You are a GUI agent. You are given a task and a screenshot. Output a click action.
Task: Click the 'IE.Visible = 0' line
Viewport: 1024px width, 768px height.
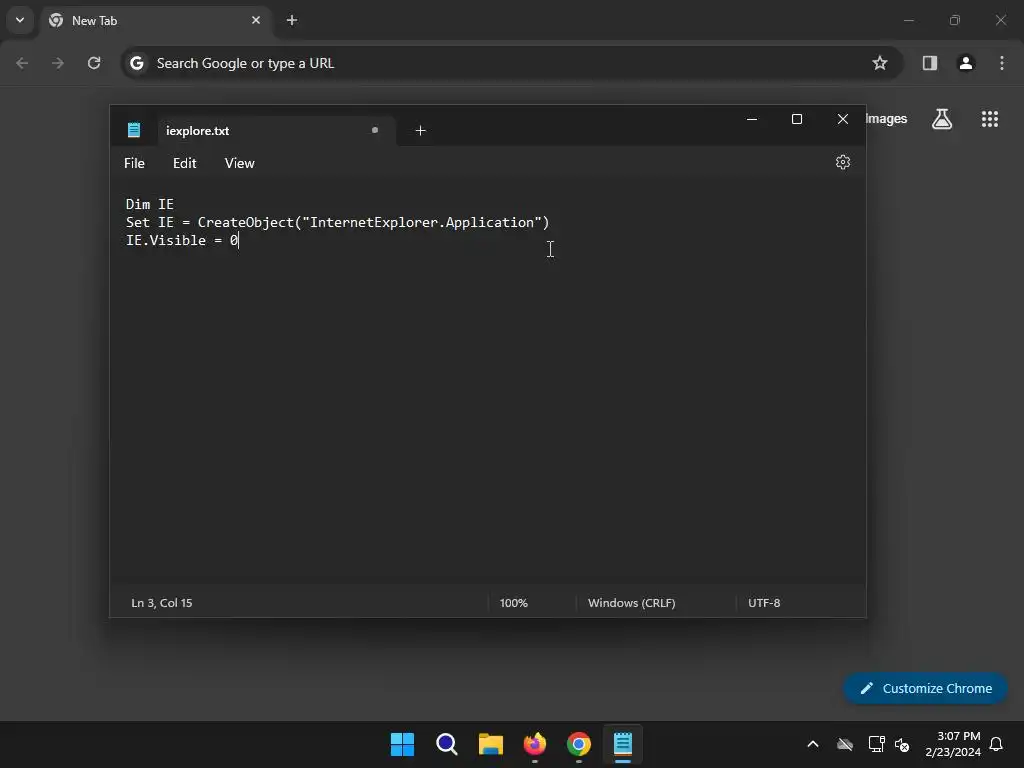coord(182,240)
